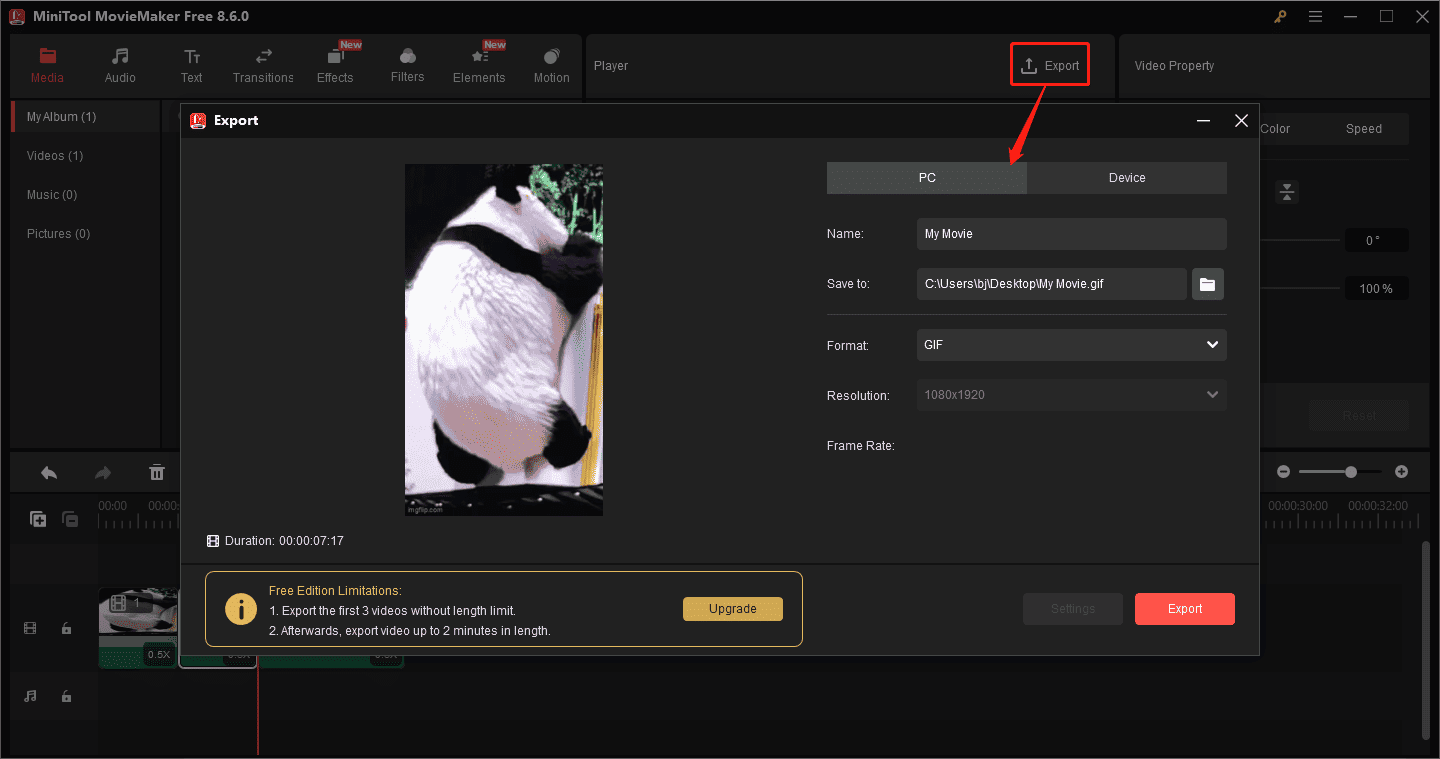The width and height of the screenshot is (1440, 759).
Task: Click the disabled Settings button
Action: (x=1073, y=609)
